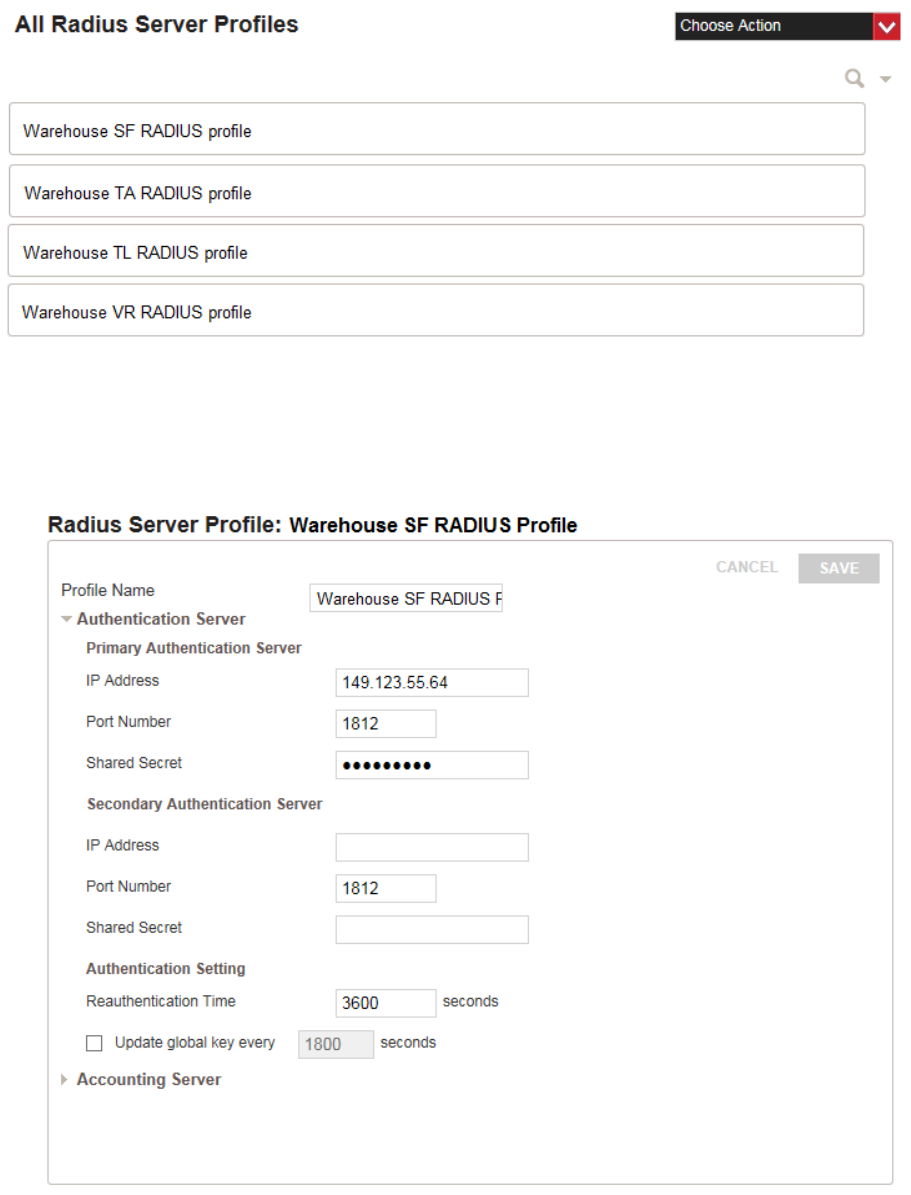Expand the Accounting Server section

(64, 1080)
